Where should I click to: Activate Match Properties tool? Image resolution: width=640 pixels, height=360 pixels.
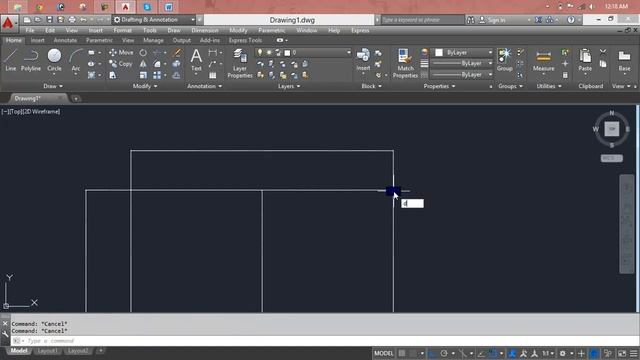pyautogui.click(x=405, y=63)
